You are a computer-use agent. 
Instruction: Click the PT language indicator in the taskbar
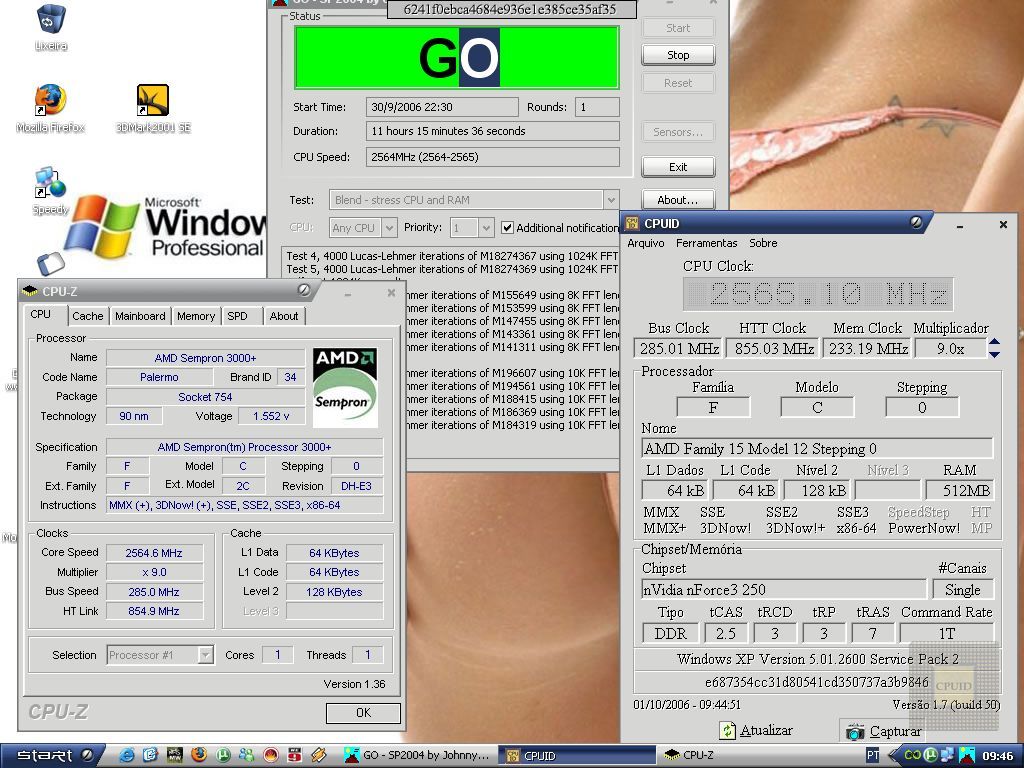coord(872,756)
